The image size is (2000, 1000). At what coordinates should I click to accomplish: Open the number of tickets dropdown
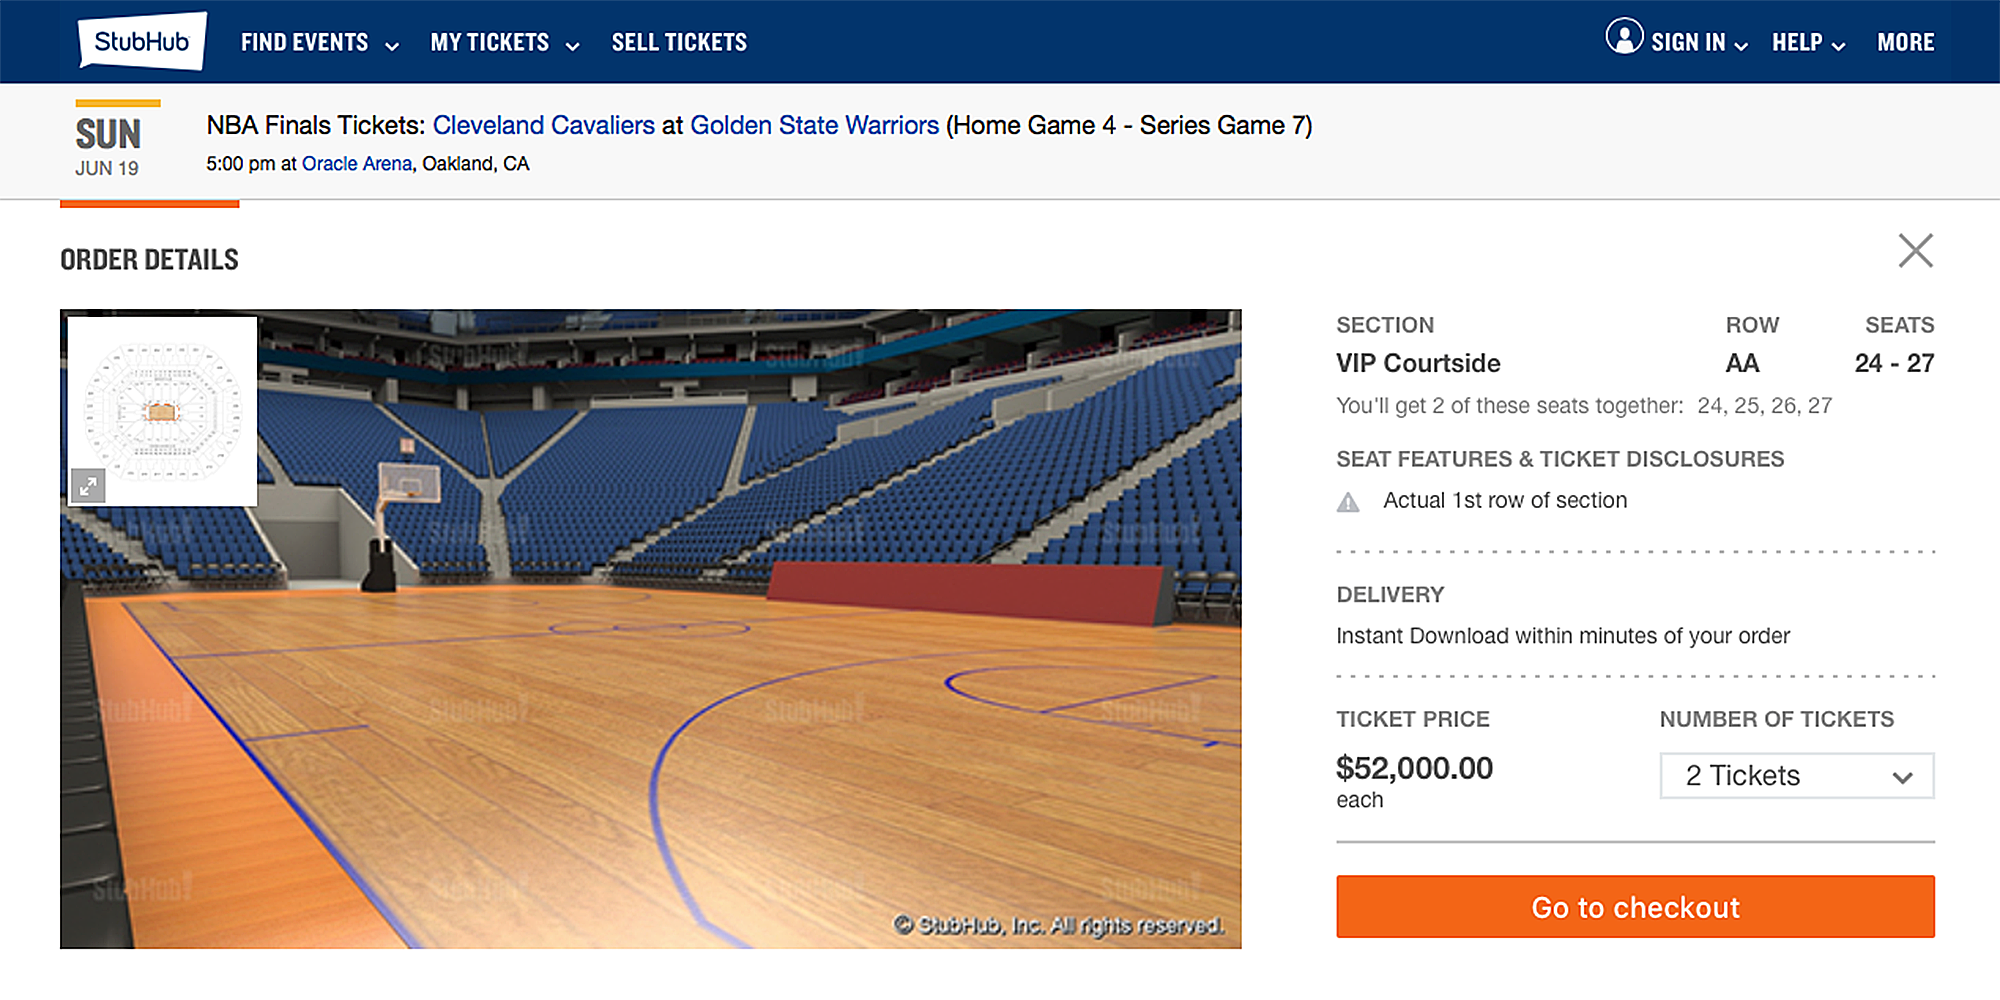(x=1797, y=776)
